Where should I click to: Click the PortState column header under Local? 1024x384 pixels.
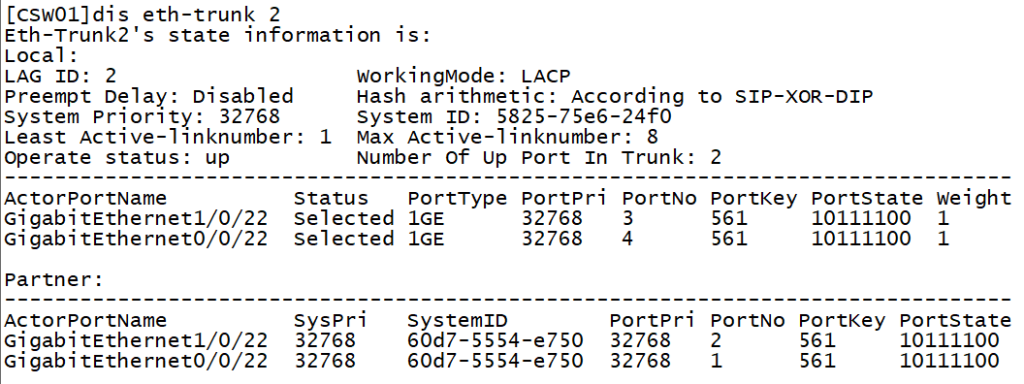click(867, 198)
